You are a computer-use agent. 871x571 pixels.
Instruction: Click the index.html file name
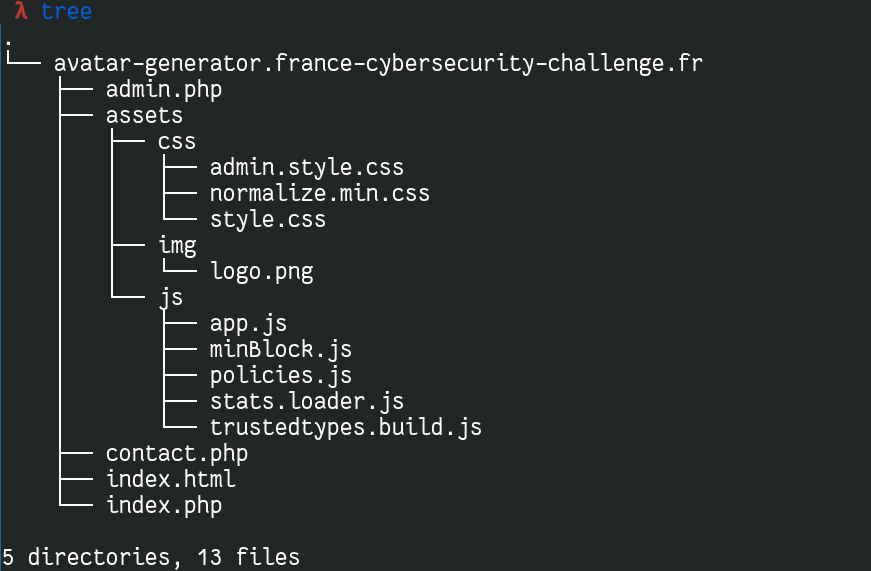[x=171, y=479]
